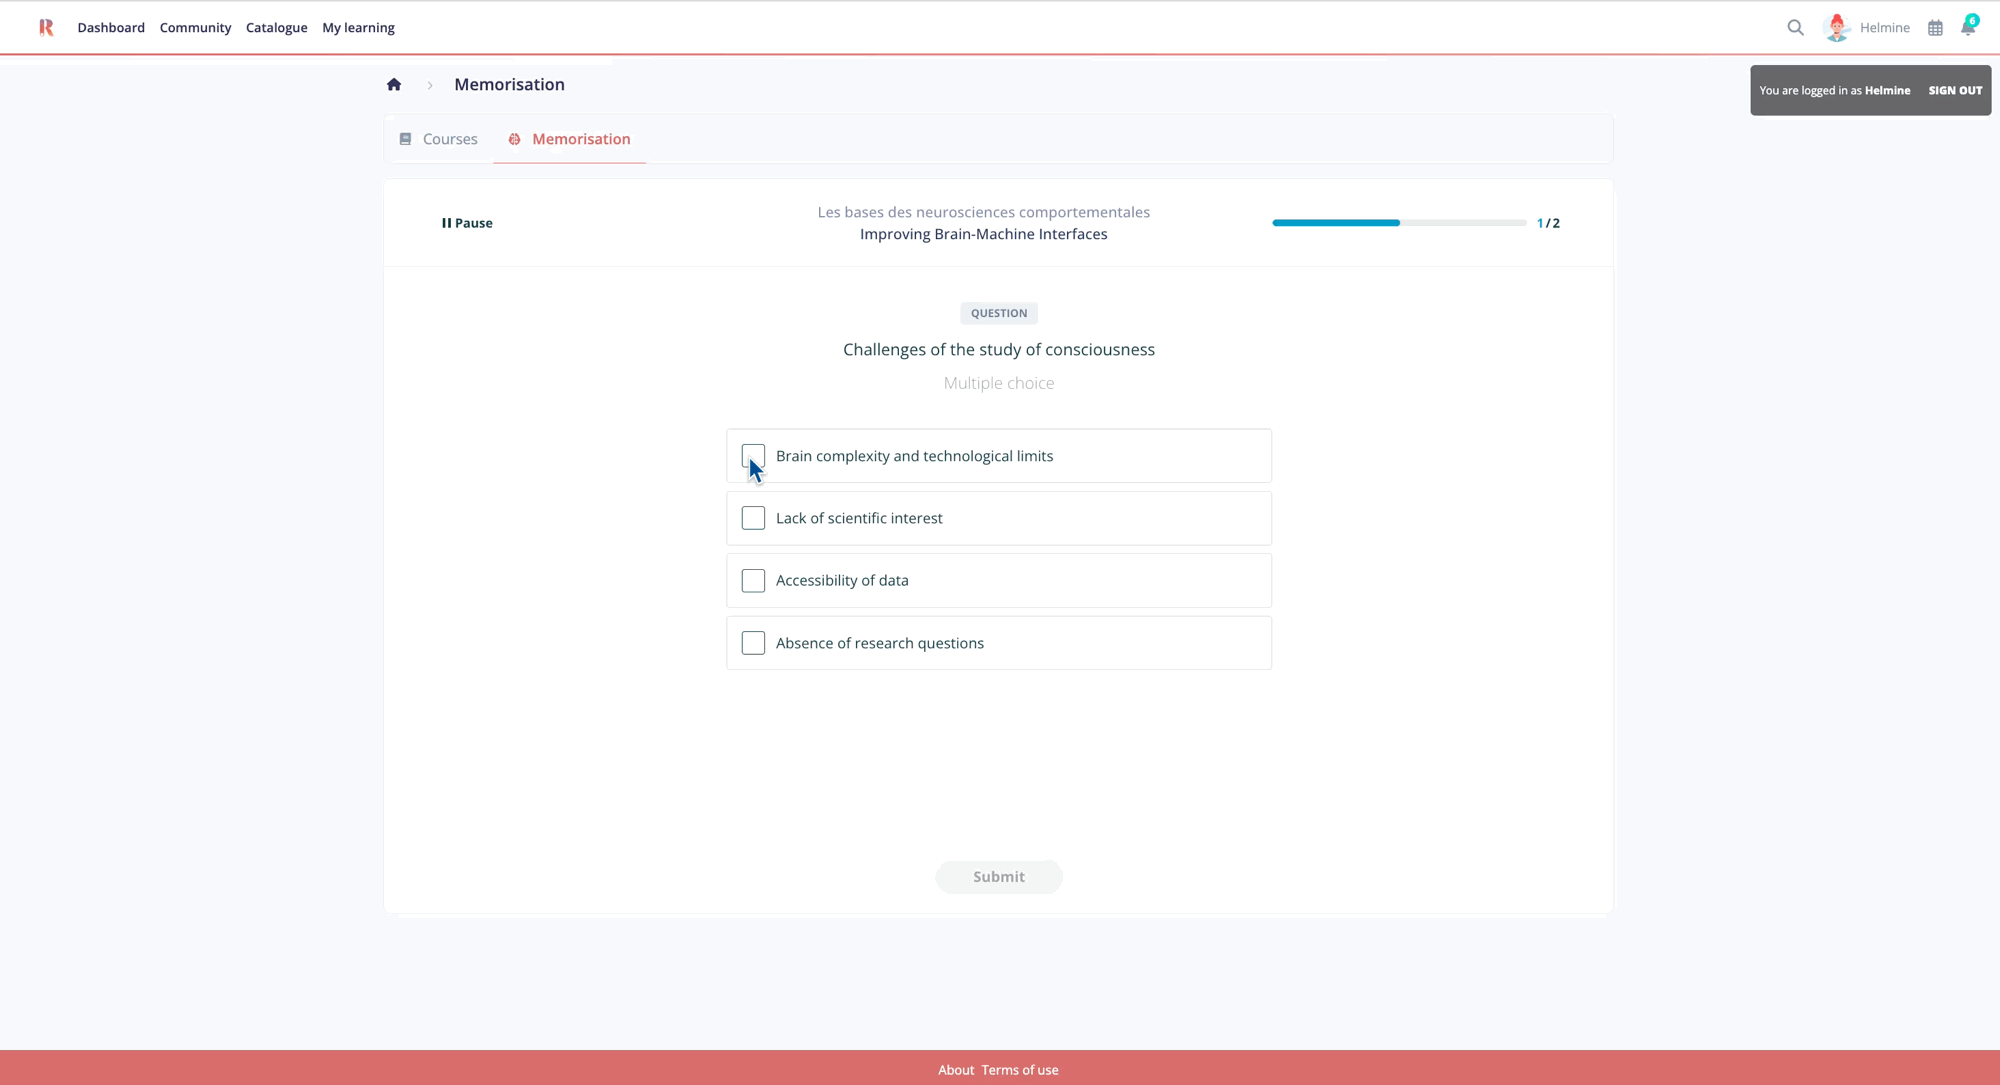Open the Dashboard menu item
The image size is (2000, 1085).
111,27
